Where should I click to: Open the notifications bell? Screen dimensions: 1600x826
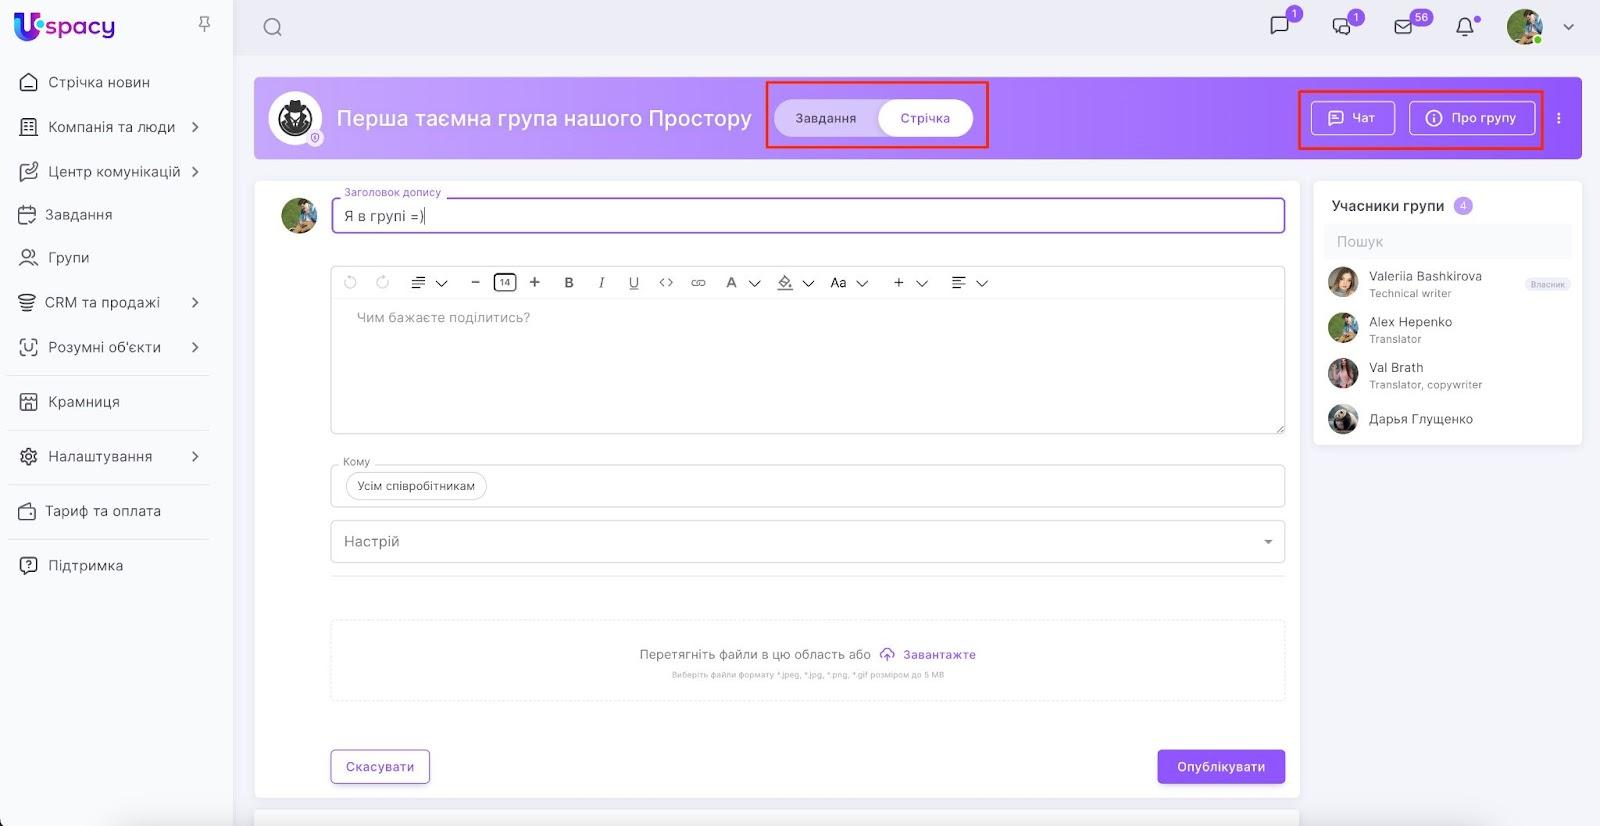pyautogui.click(x=1465, y=27)
